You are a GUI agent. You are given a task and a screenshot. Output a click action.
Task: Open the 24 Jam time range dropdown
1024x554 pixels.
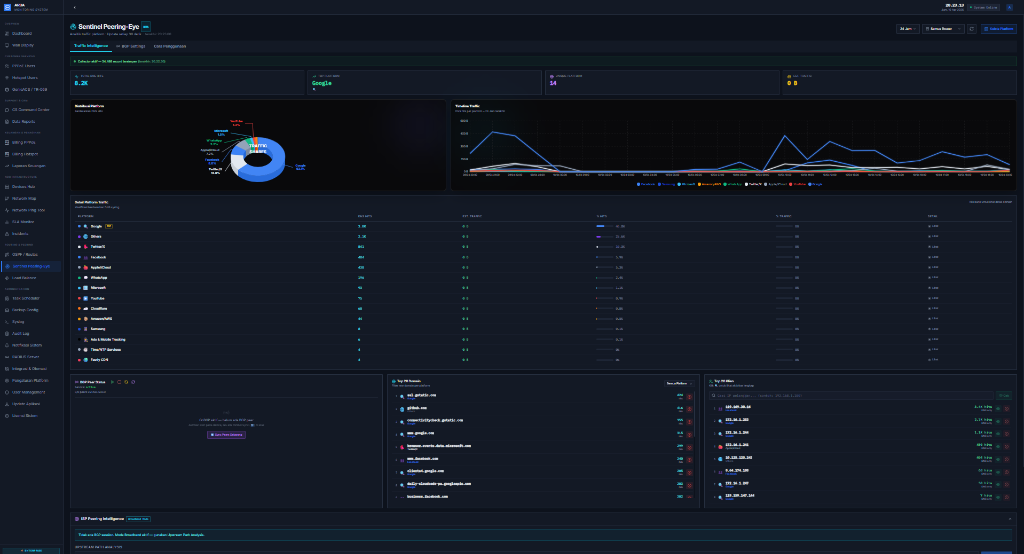pos(908,29)
